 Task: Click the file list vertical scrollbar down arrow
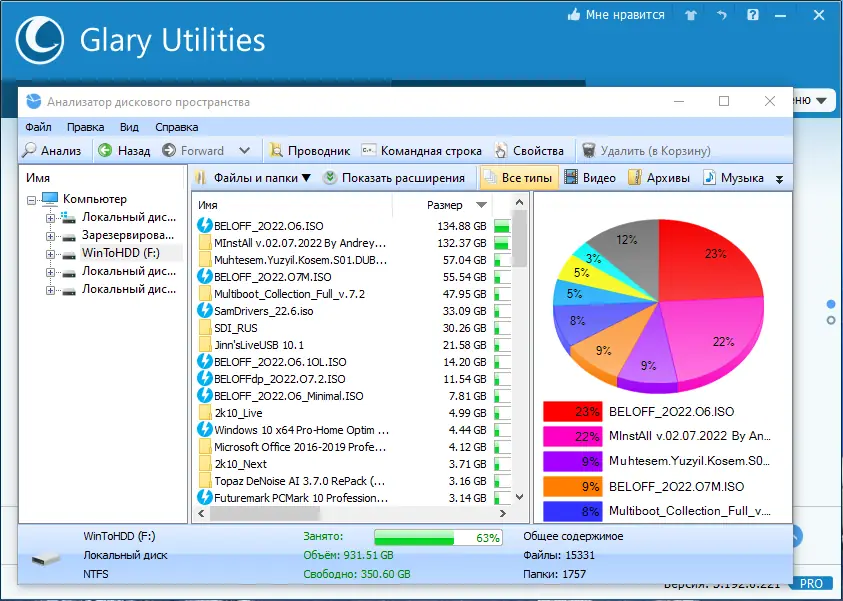[519, 497]
